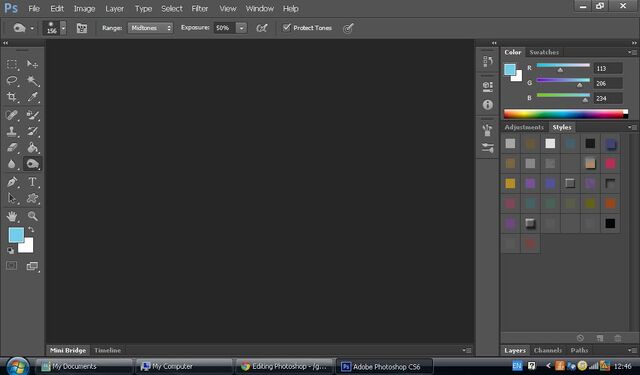The image size is (640, 375).
Task: Open the Windows Start button
Action: point(17,366)
